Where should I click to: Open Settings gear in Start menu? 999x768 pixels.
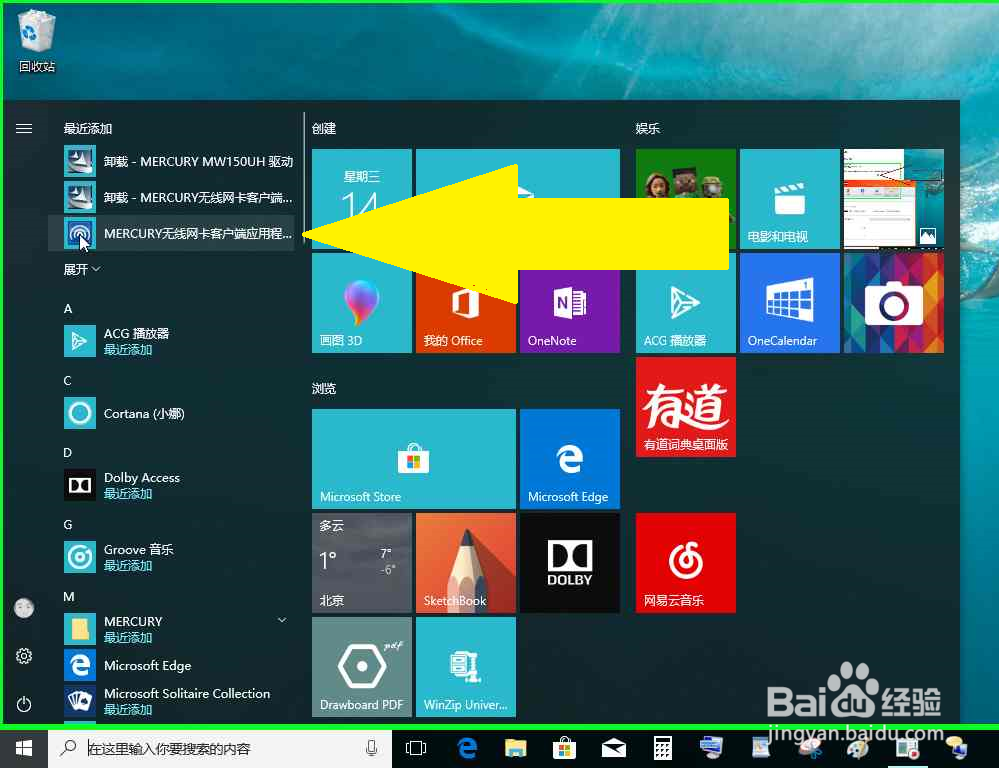coord(24,656)
